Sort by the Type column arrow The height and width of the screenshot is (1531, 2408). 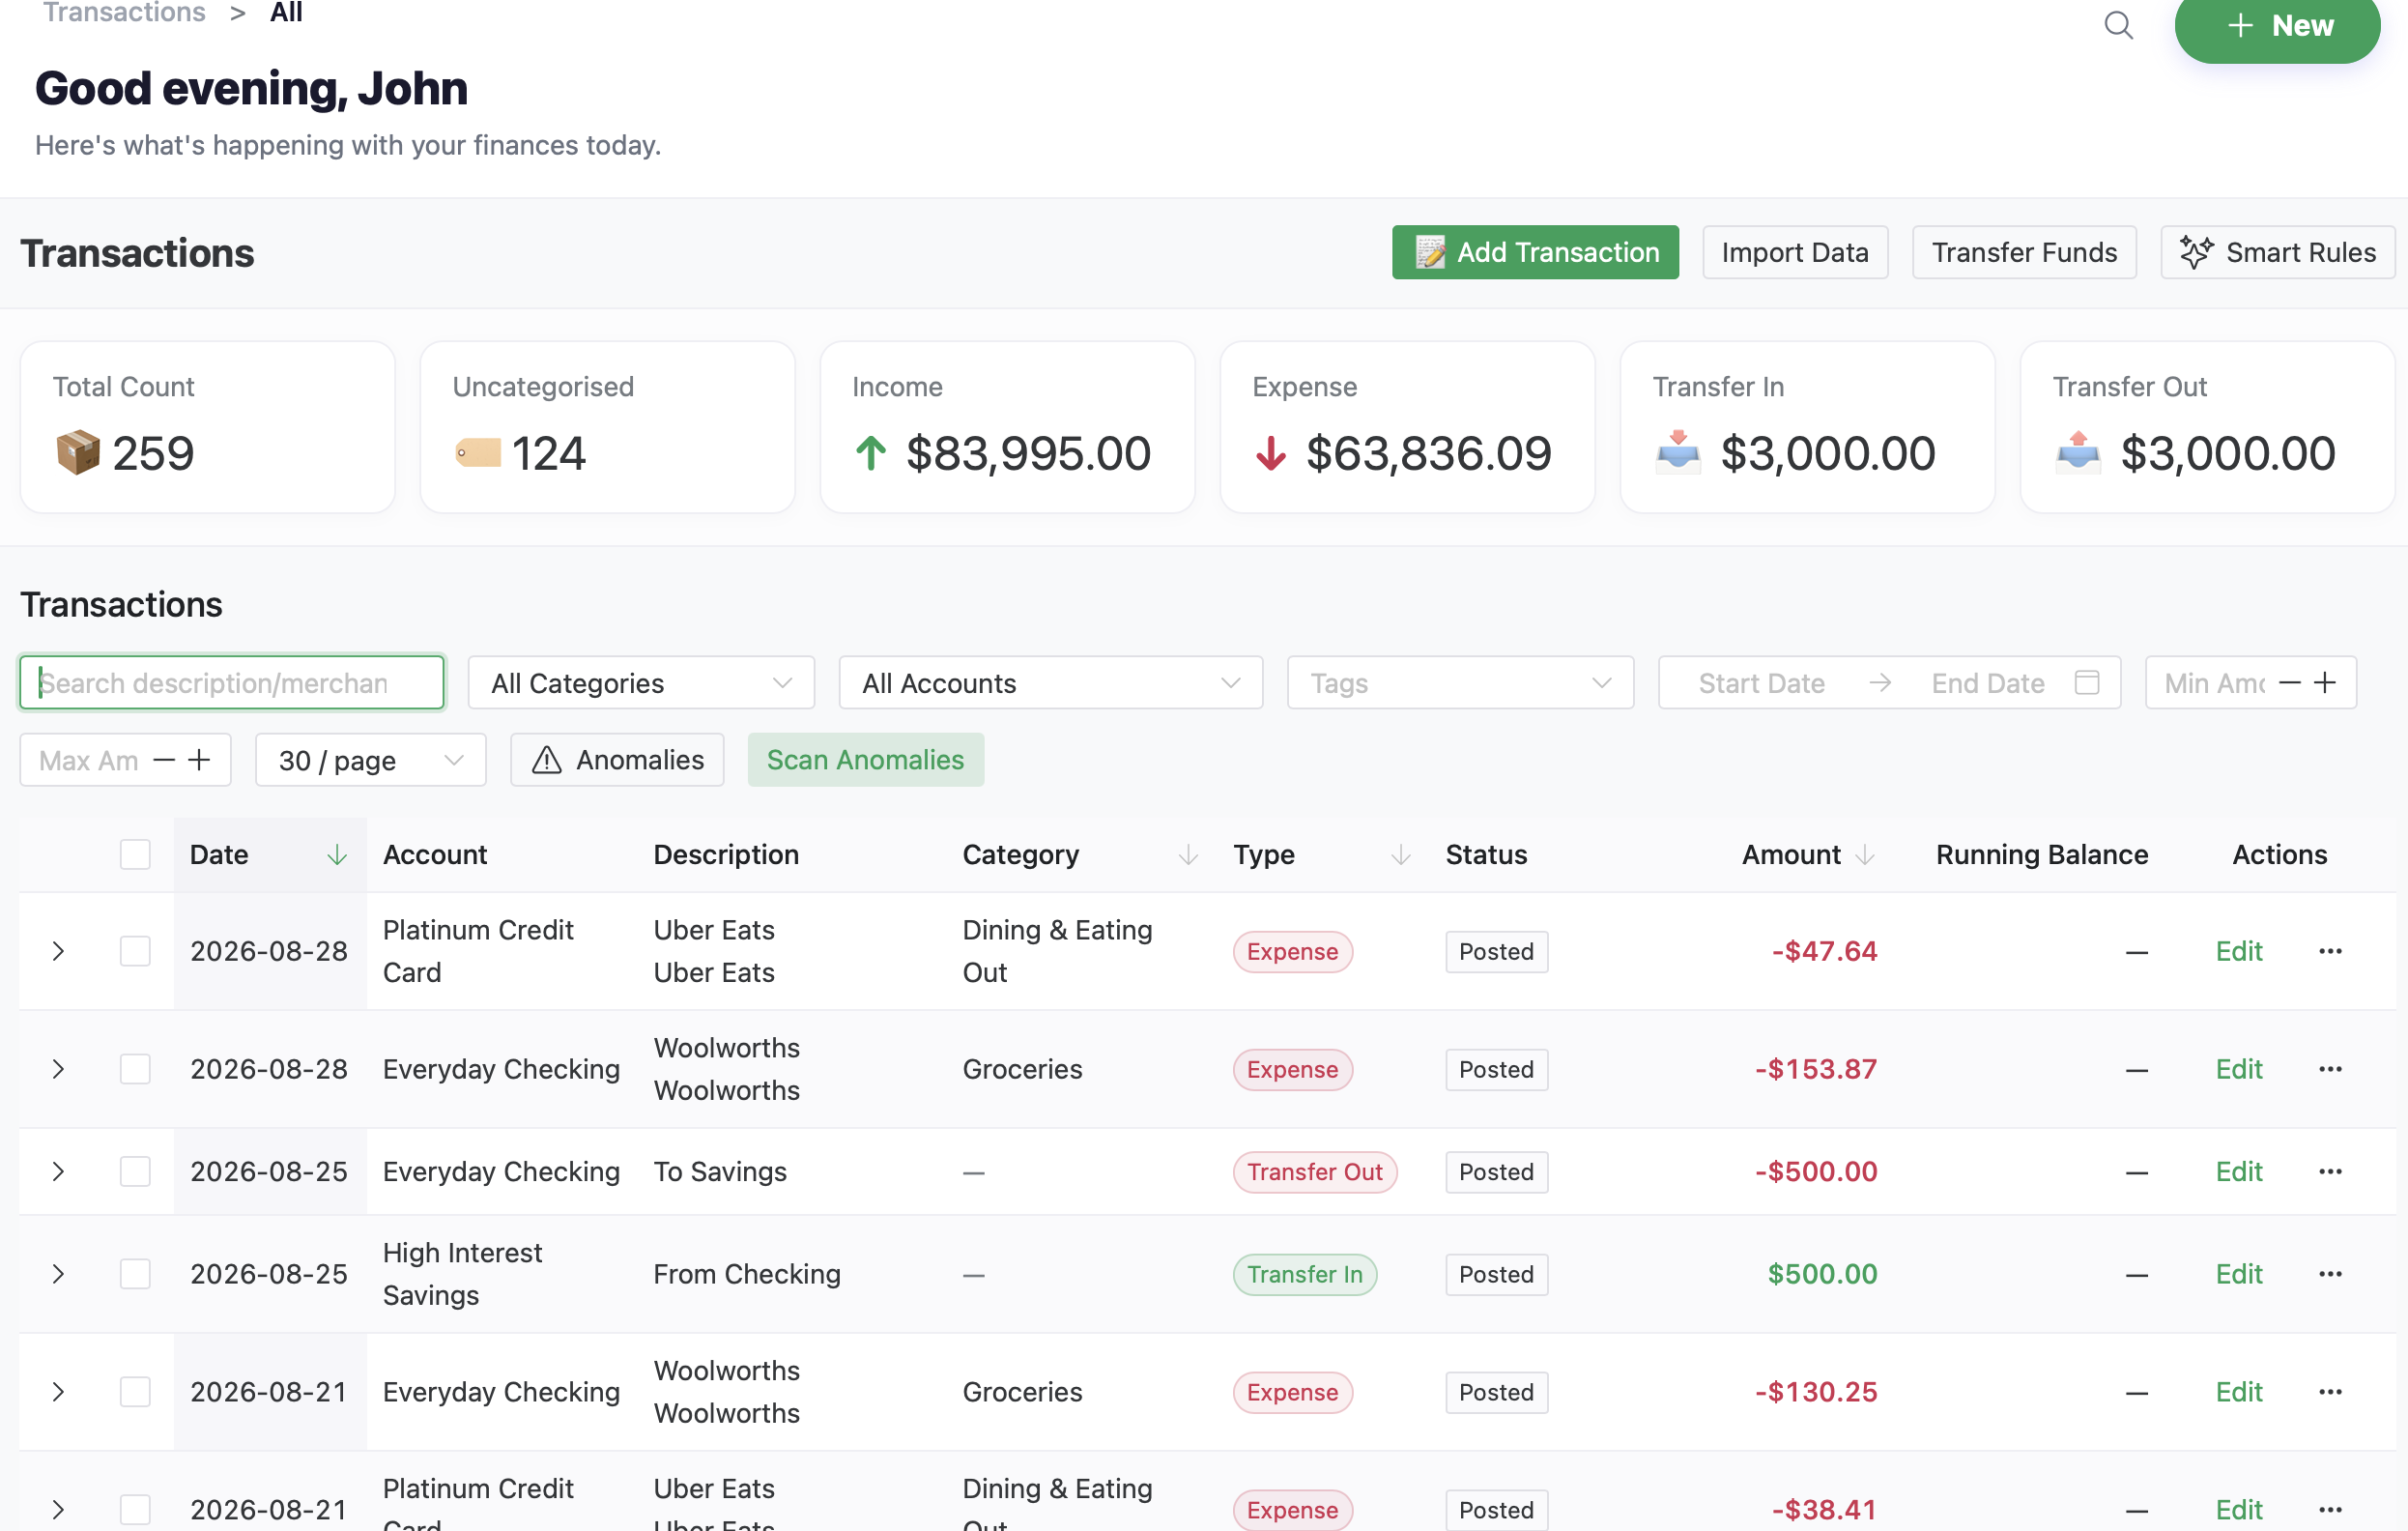click(1401, 855)
